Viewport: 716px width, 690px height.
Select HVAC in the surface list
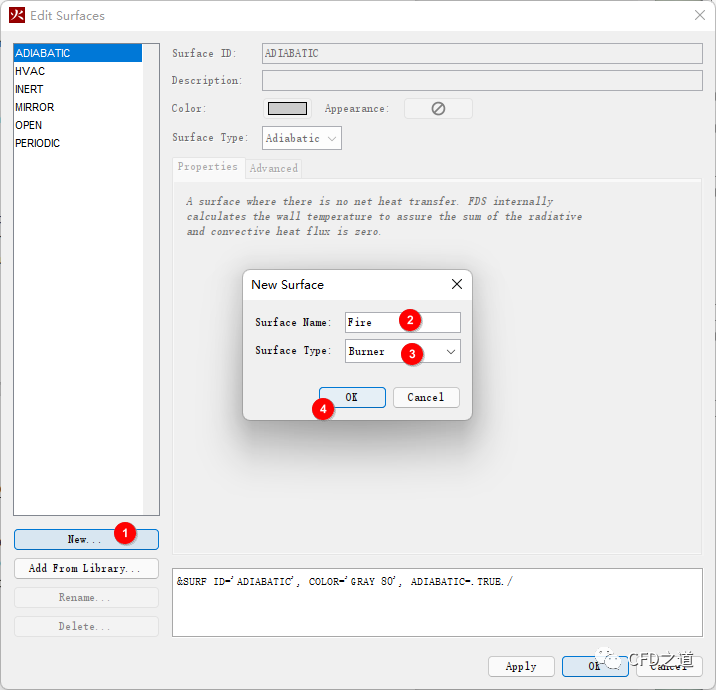pyautogui.click(x=30, y=71)
